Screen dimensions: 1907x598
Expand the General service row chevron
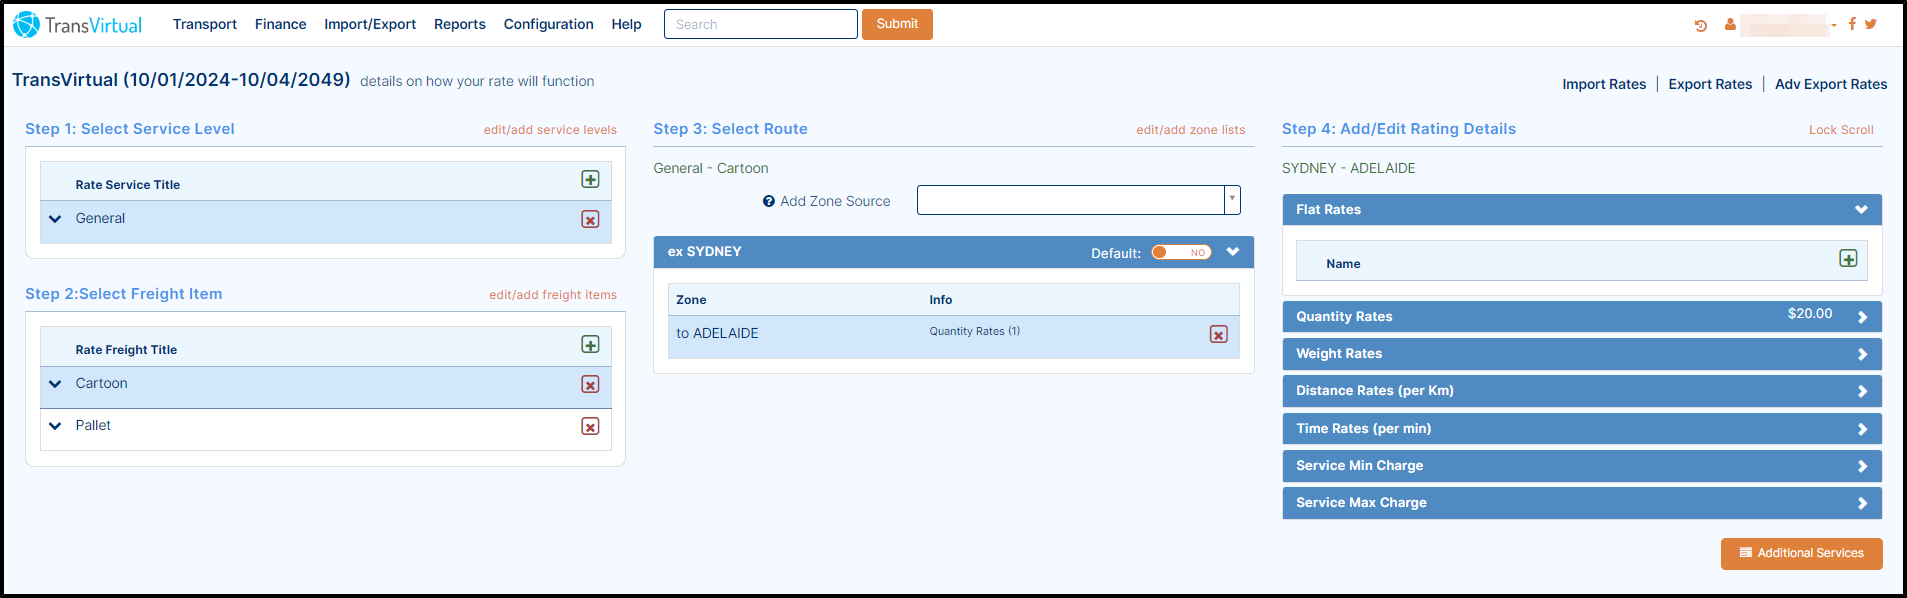coord(55,219)
